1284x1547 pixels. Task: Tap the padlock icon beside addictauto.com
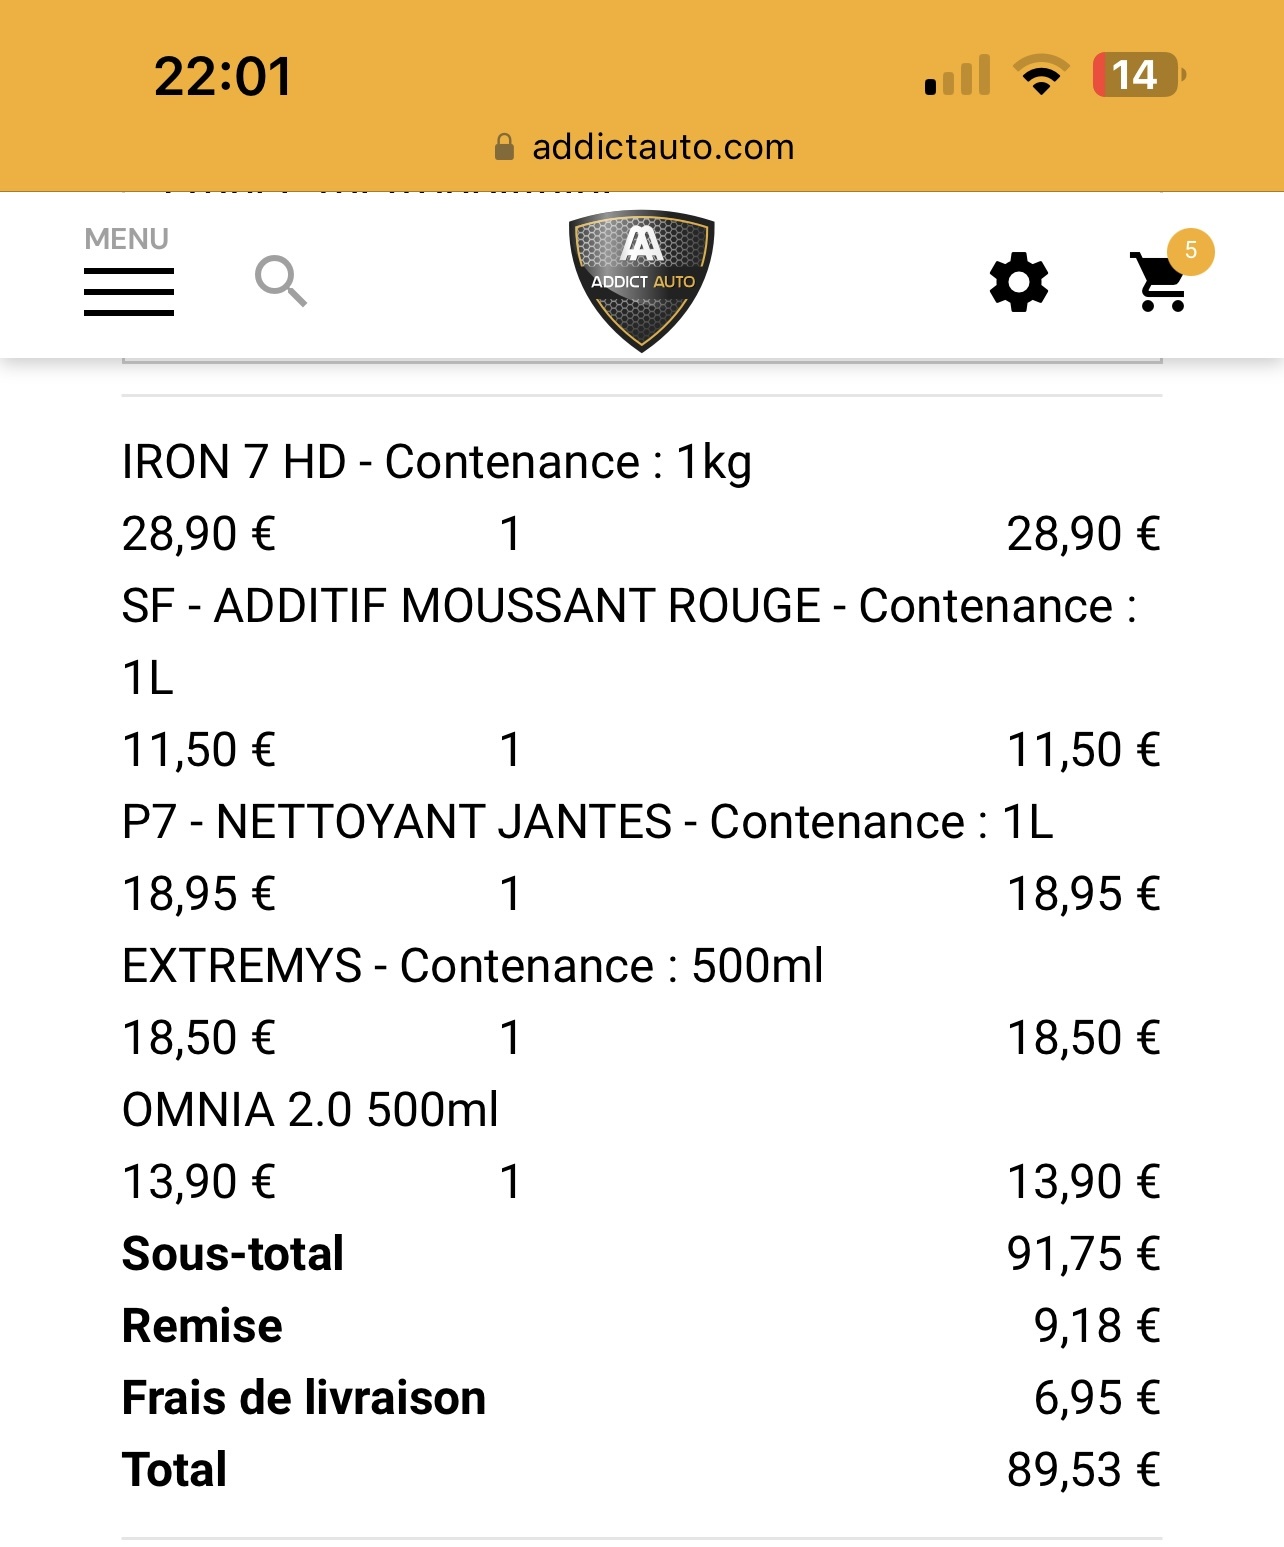pos(505,147)
